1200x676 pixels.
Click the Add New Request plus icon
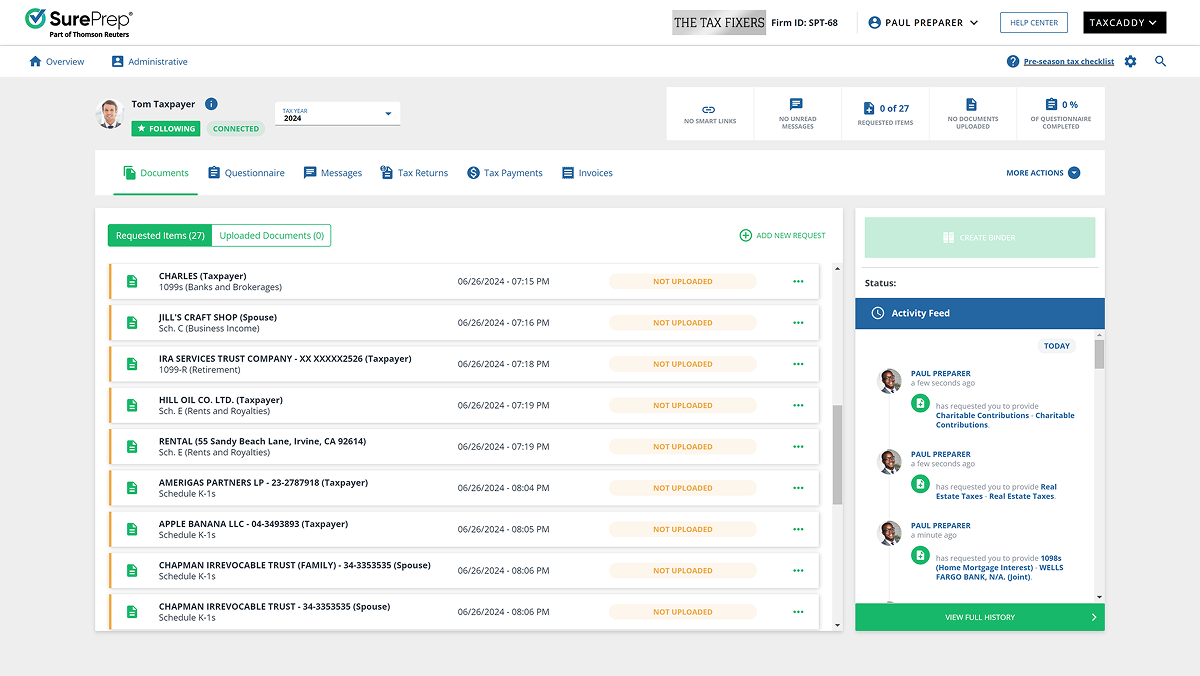(x=745, y=236)
